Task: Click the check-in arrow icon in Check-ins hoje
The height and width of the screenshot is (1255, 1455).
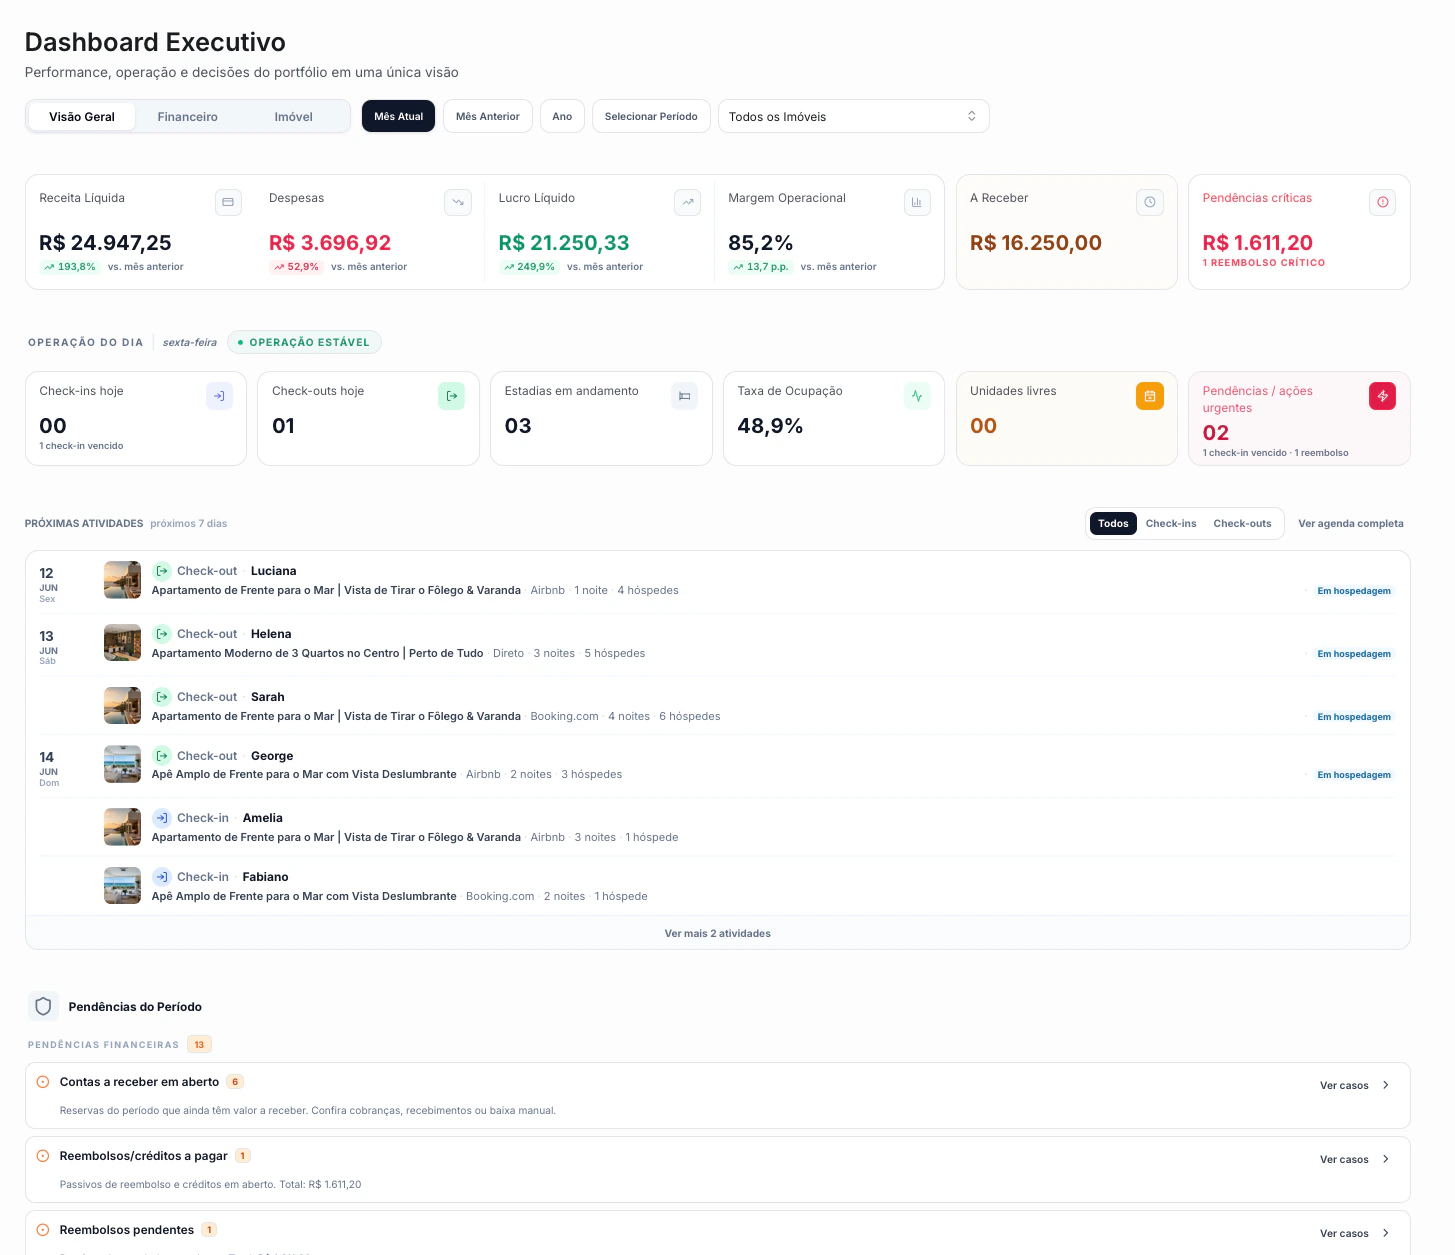Action: pyautogui.click(x=219, y=396)
